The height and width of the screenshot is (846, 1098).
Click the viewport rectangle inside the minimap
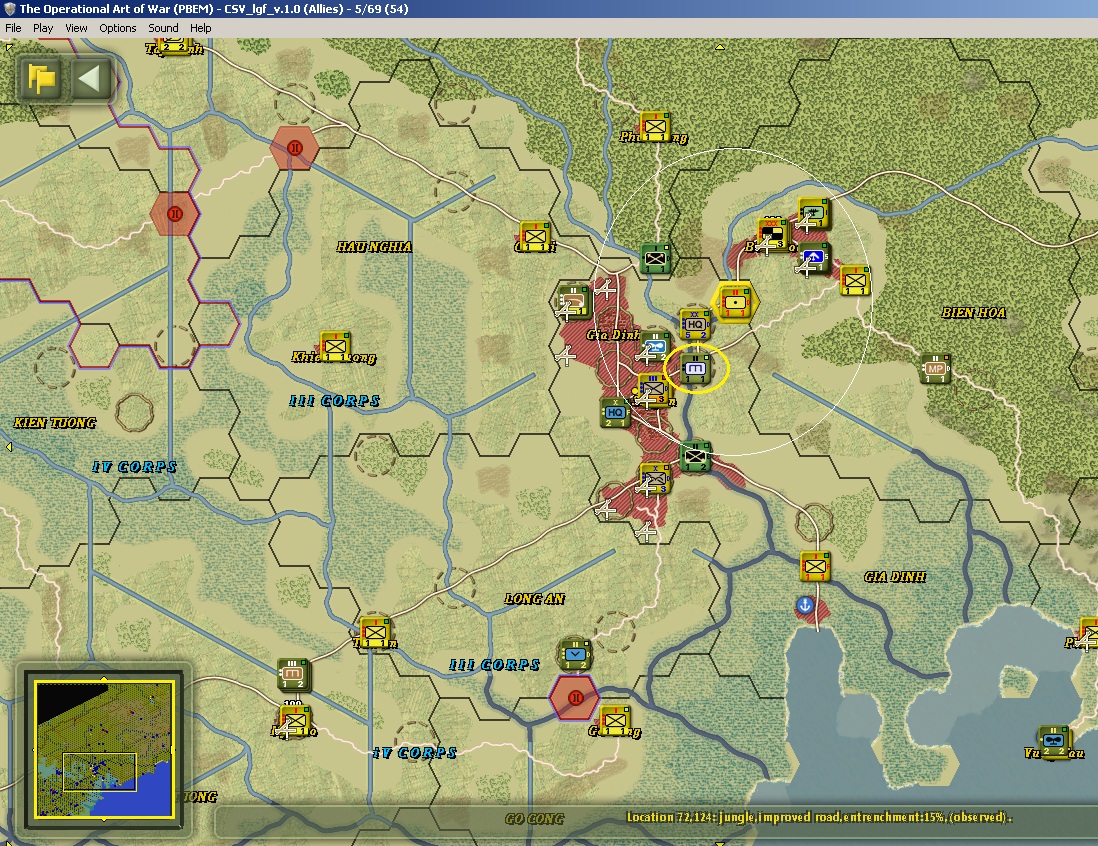tap(99, 772)
